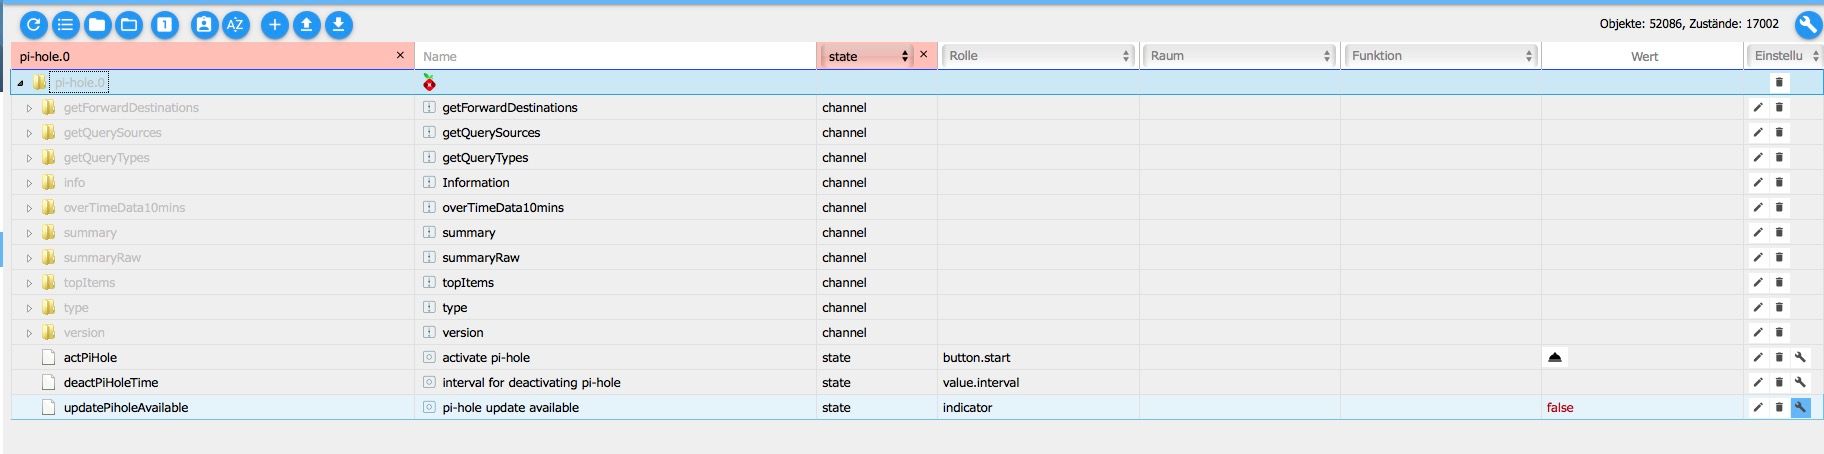Delete the deactPiHoleTime object
This screenshot has width=1824, height=454.
(1779, 382)
